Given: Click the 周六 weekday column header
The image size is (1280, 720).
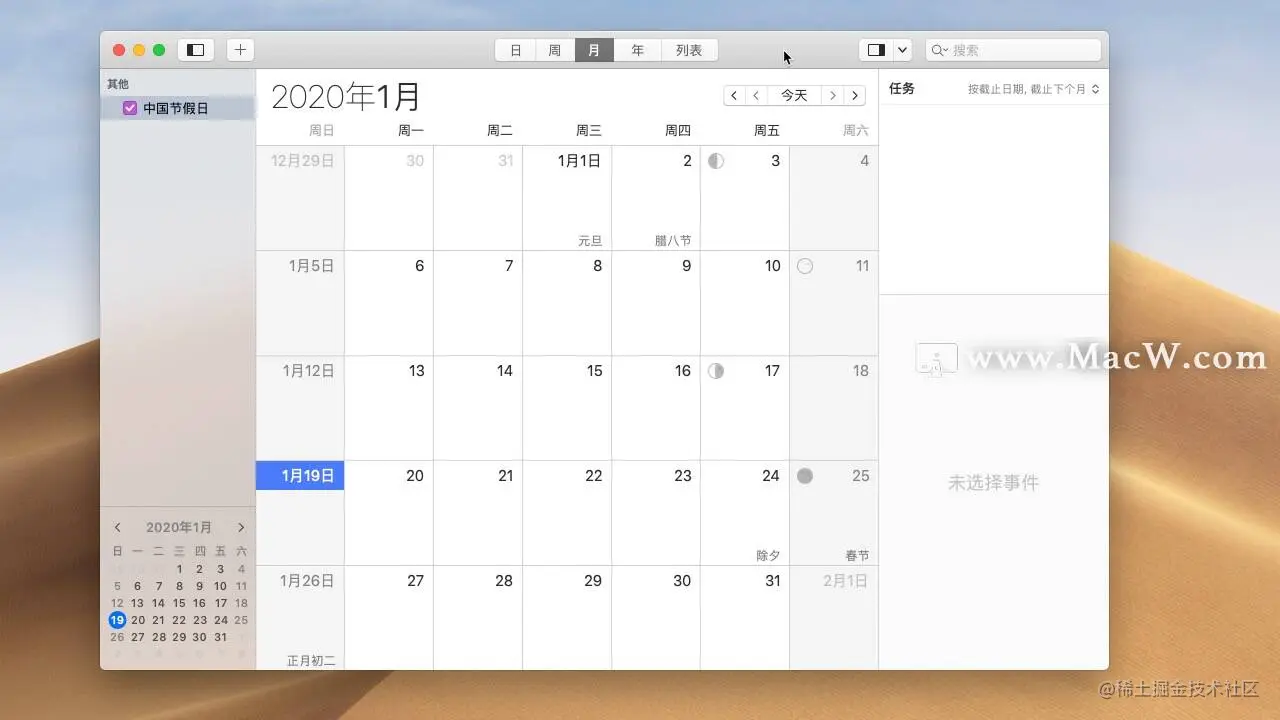Looking at the screenshot, I should [x=856, y=131].
